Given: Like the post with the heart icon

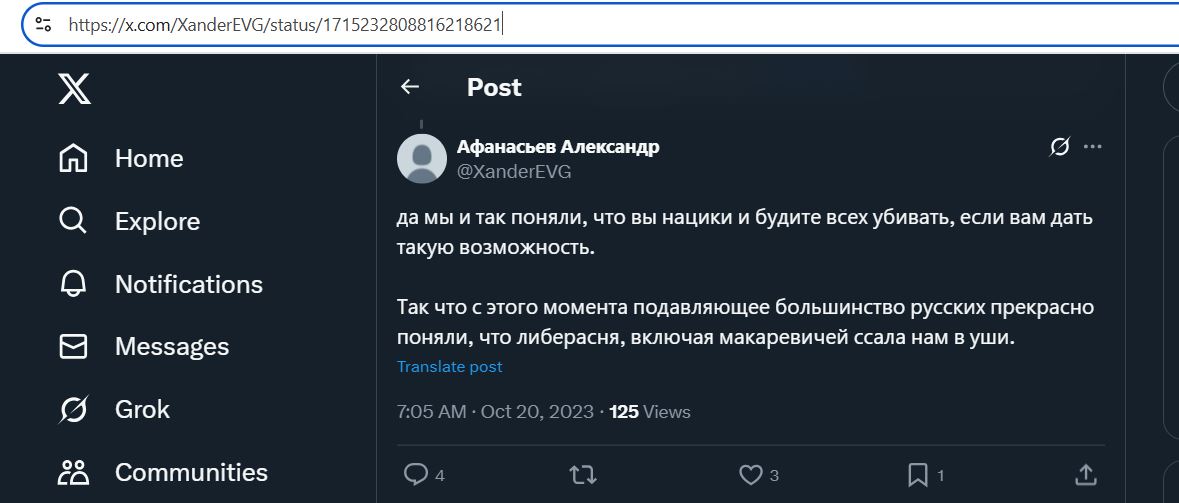Looking at the screenshot, I should point(750,474).
